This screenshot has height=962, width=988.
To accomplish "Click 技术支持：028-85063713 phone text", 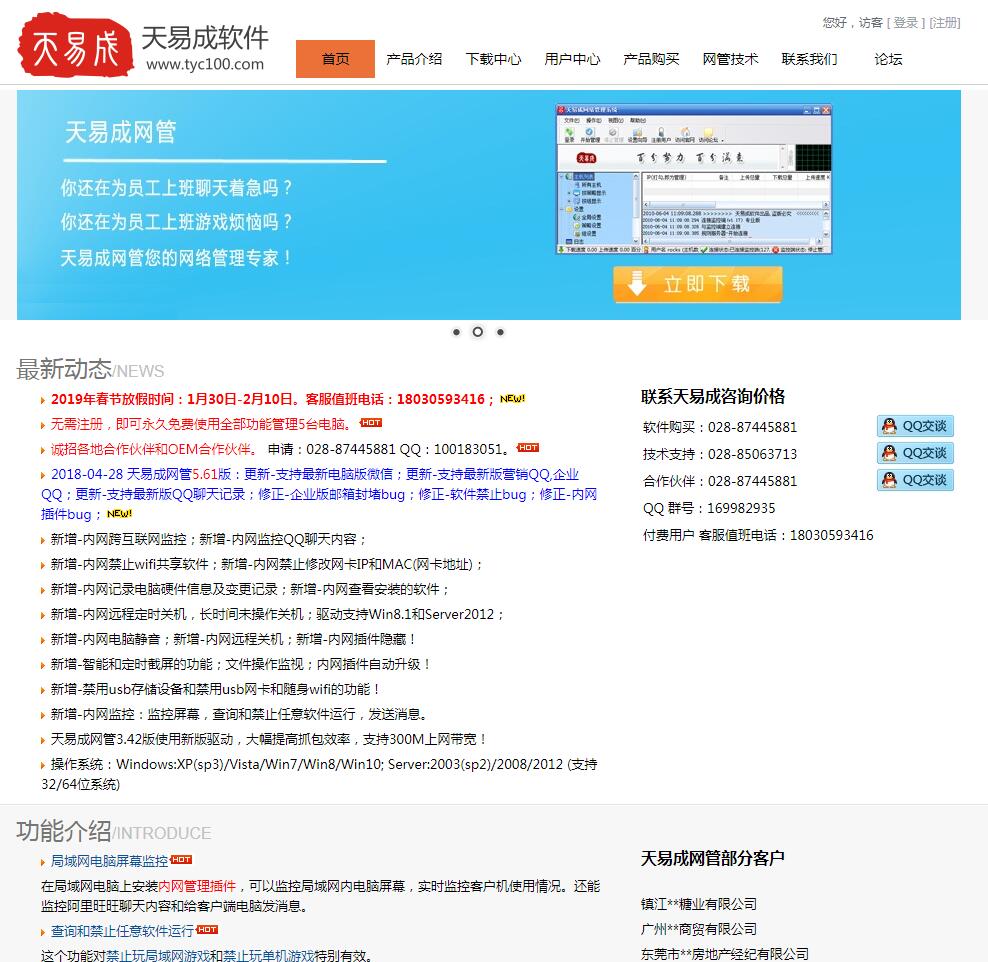I will (720, 454).
